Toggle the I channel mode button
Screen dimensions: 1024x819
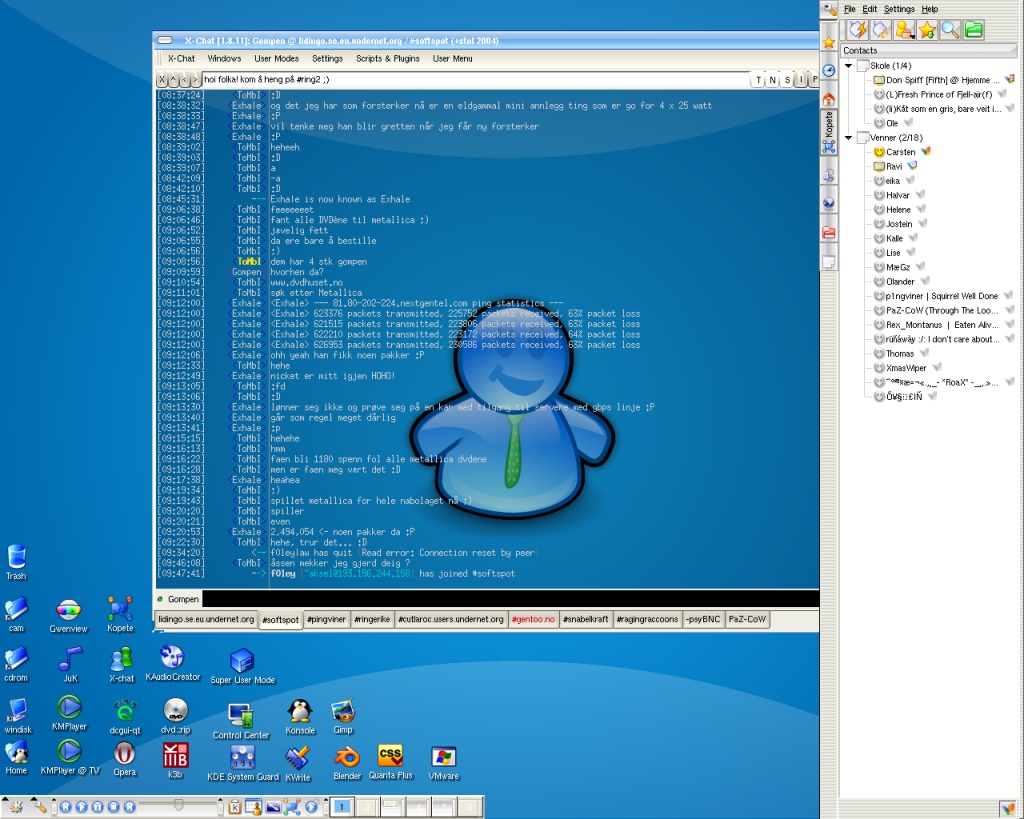801,80
